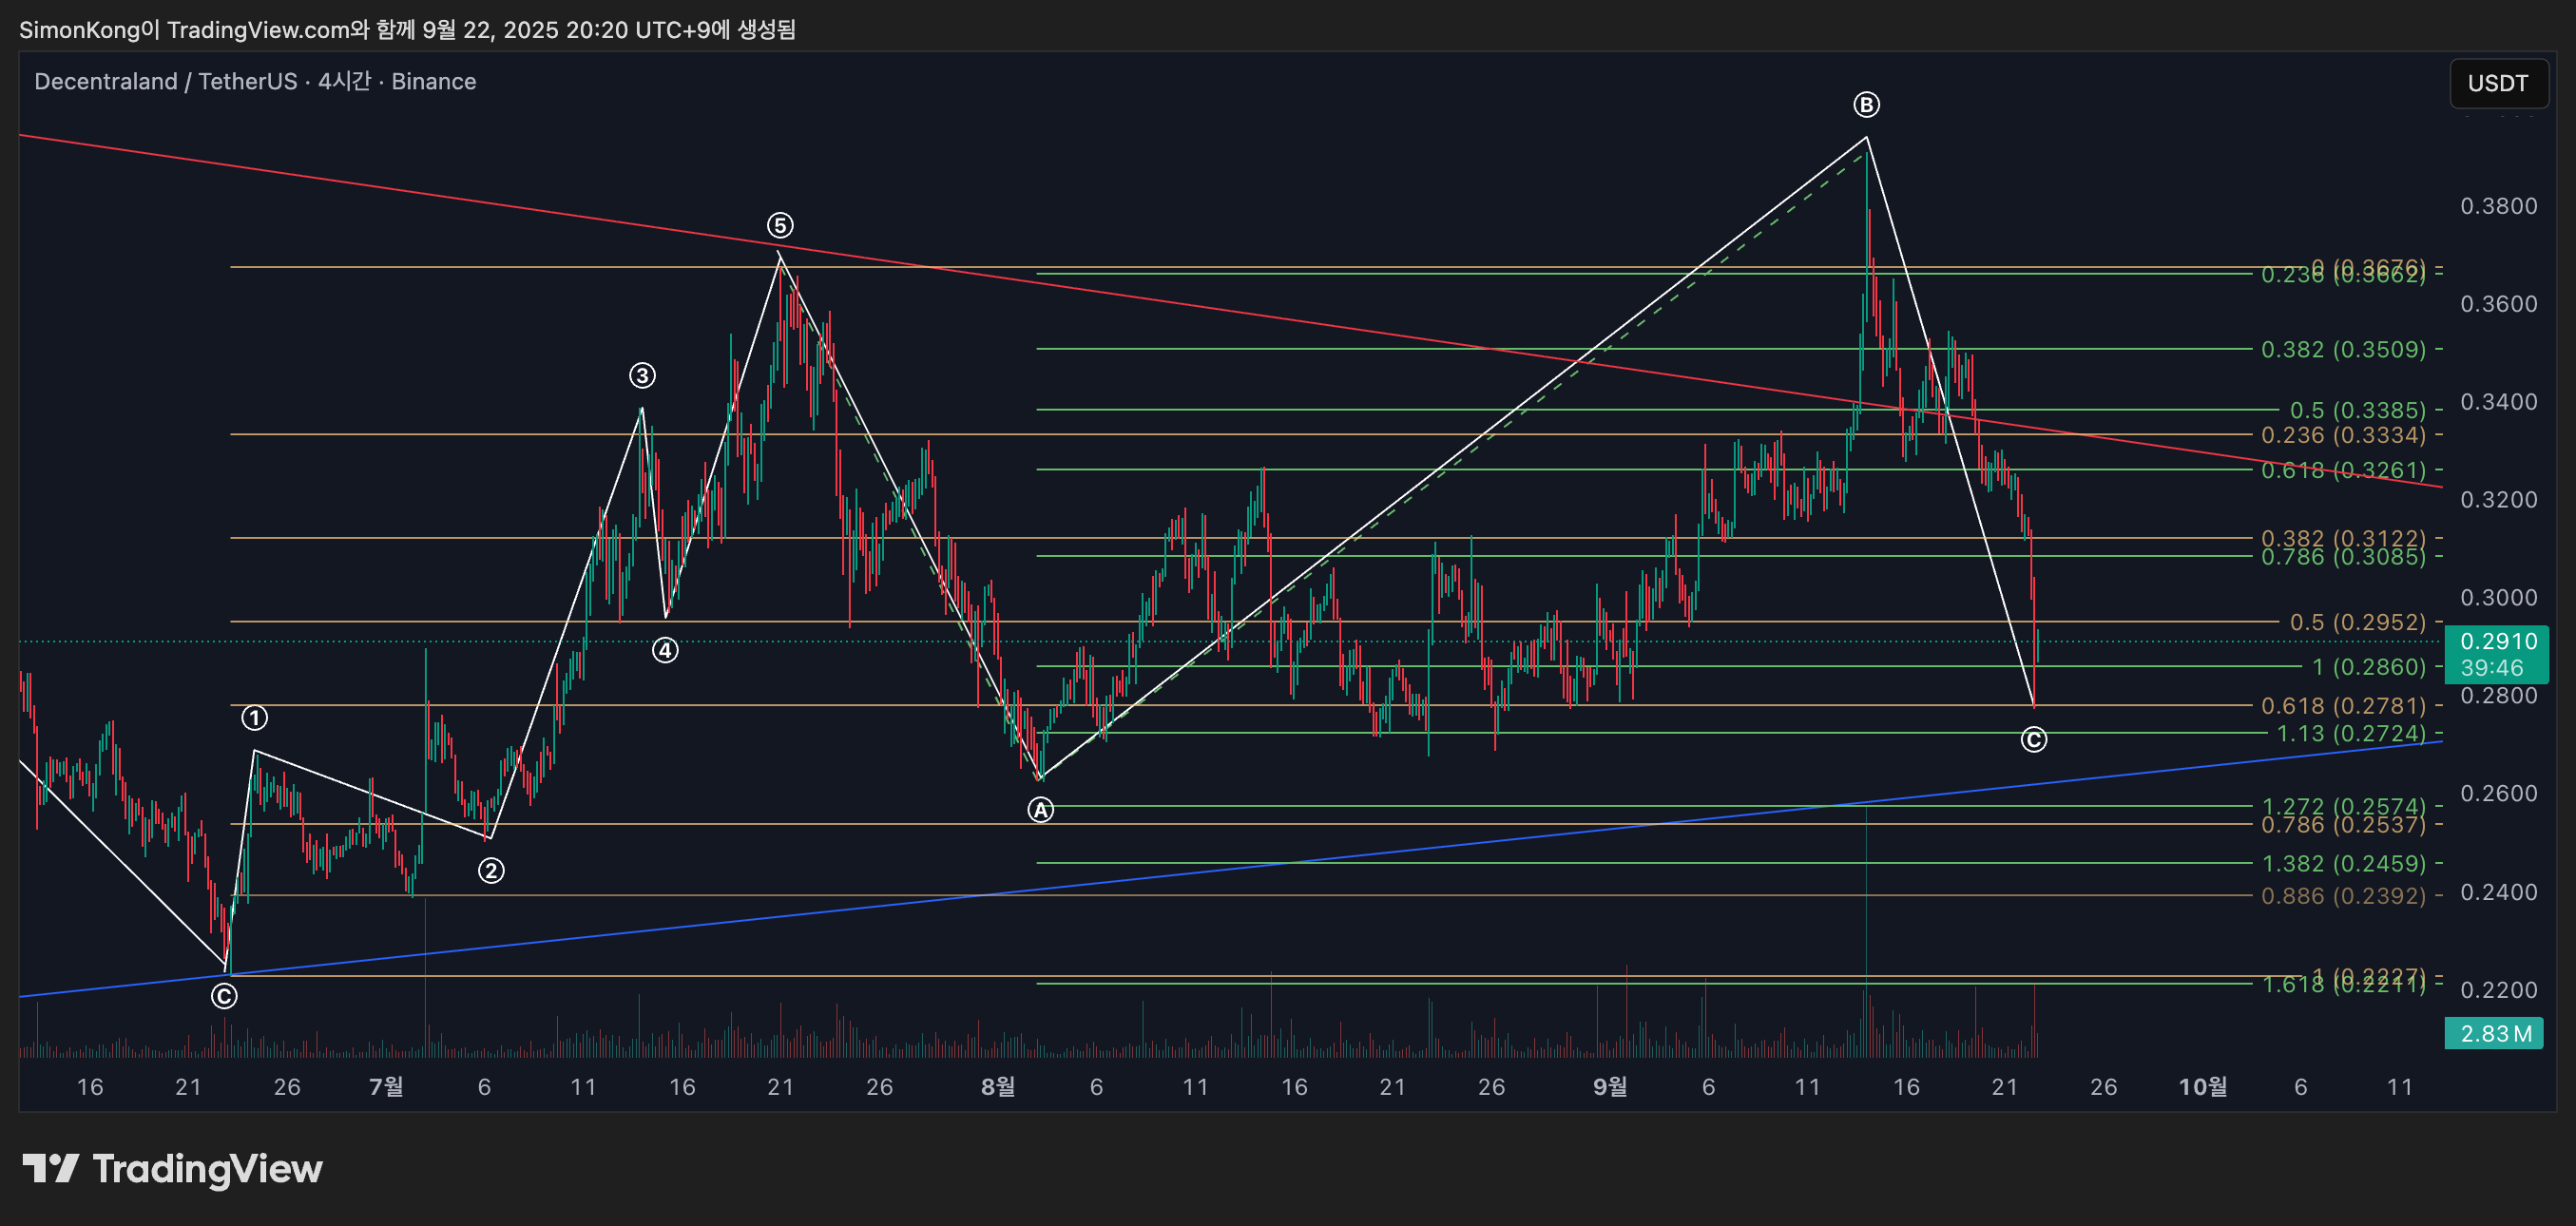Click the 1.382 (0.2459) Fibonacci label
This screenshot has width=2576, height=1226.
[2343, 863]
